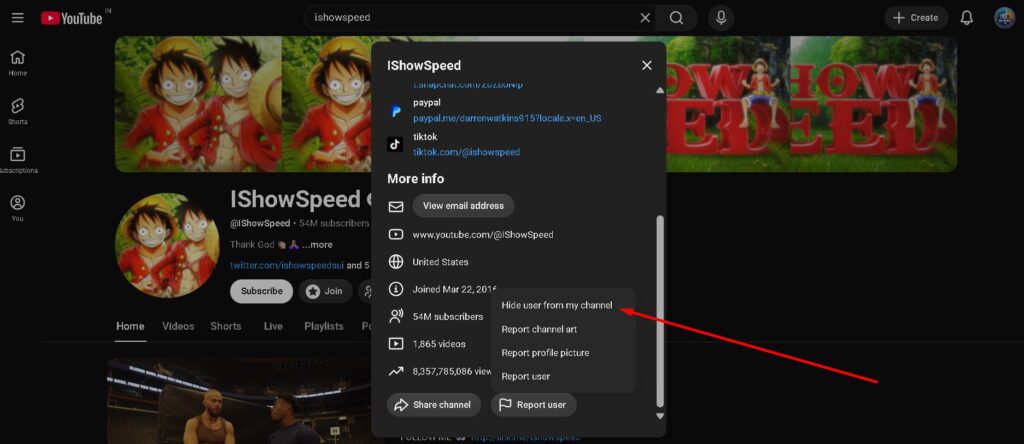
Task: Open You in the sidebar
Action: 18,209
